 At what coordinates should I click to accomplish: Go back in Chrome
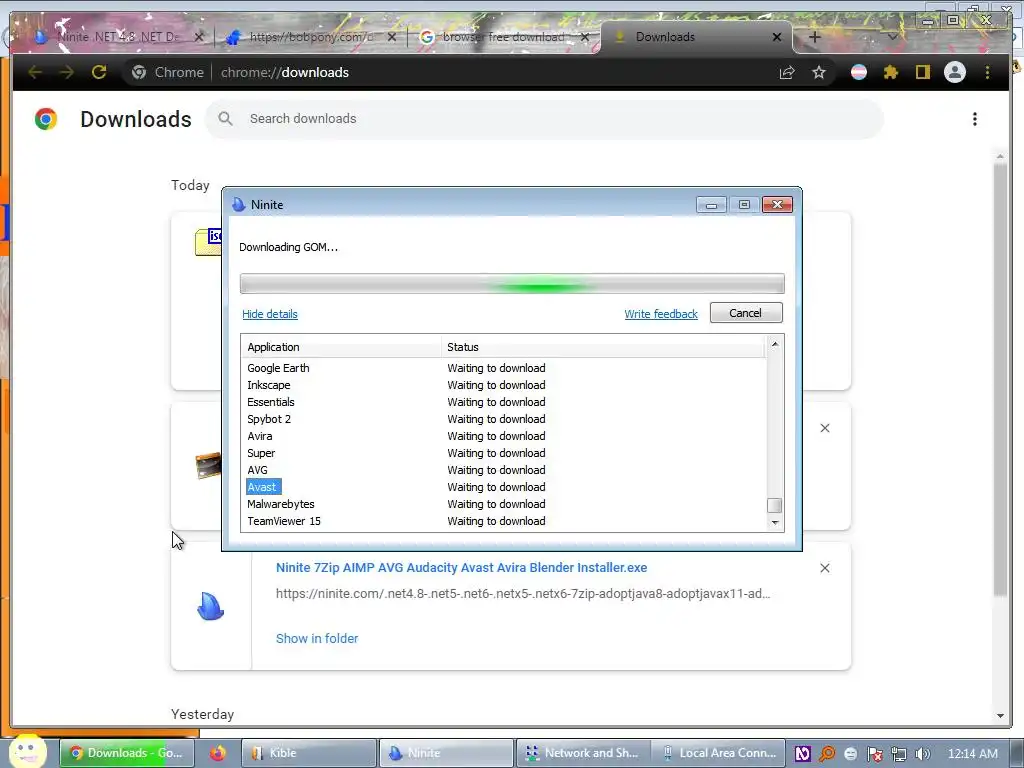35,72
